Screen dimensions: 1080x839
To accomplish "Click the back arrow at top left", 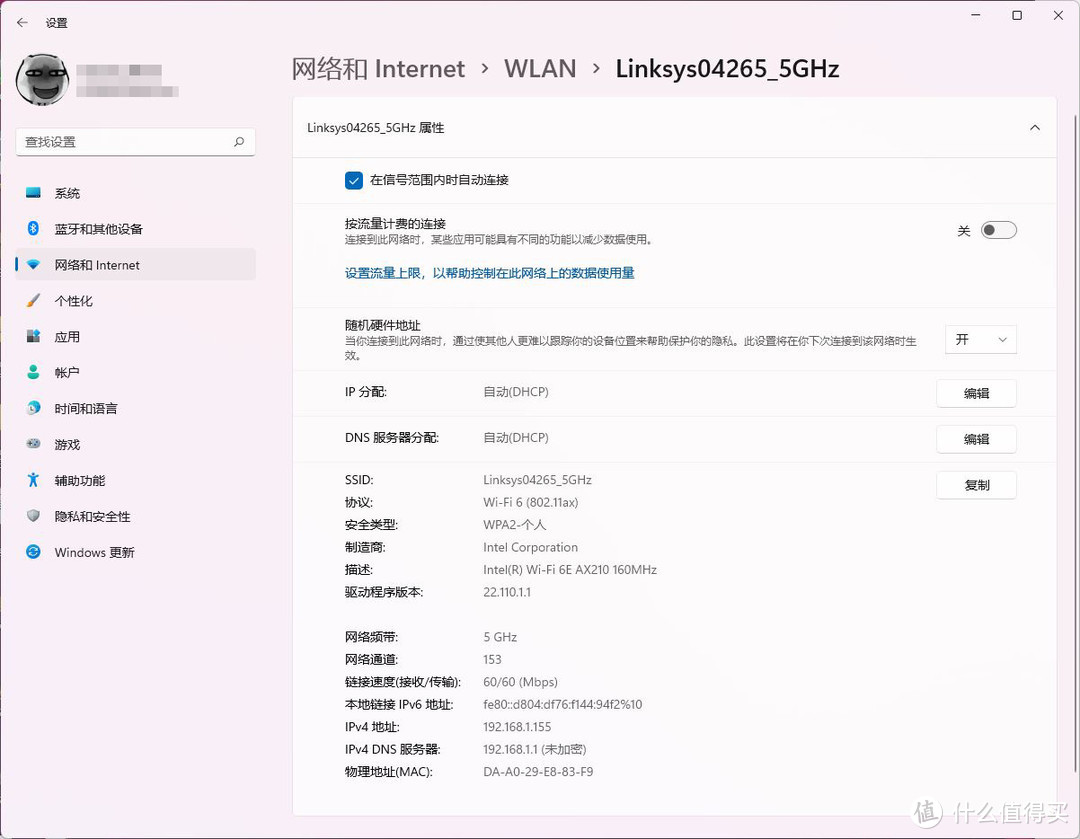I will click(x=22, y=22).
